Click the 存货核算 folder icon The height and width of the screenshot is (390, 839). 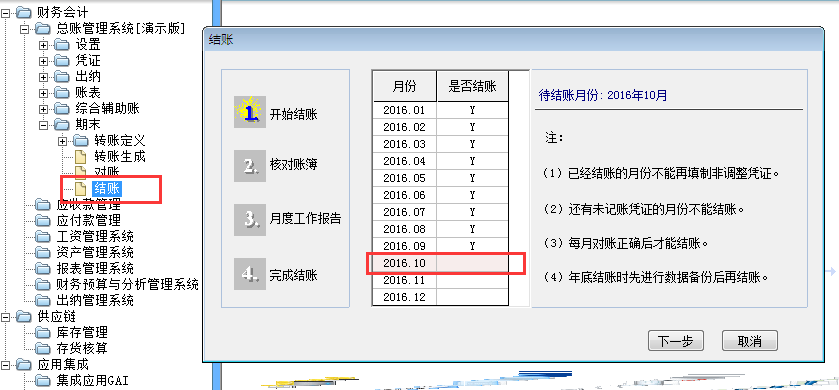pyautogui.click(x=43, y=348)
